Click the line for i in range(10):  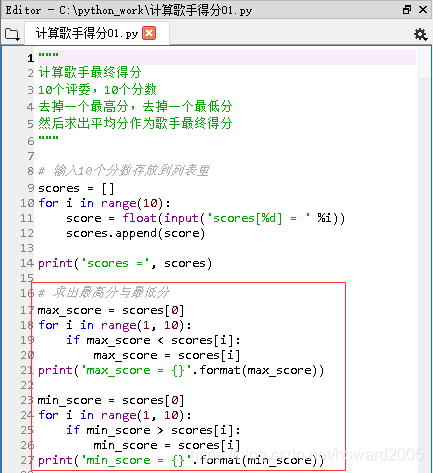click(104, 203)
